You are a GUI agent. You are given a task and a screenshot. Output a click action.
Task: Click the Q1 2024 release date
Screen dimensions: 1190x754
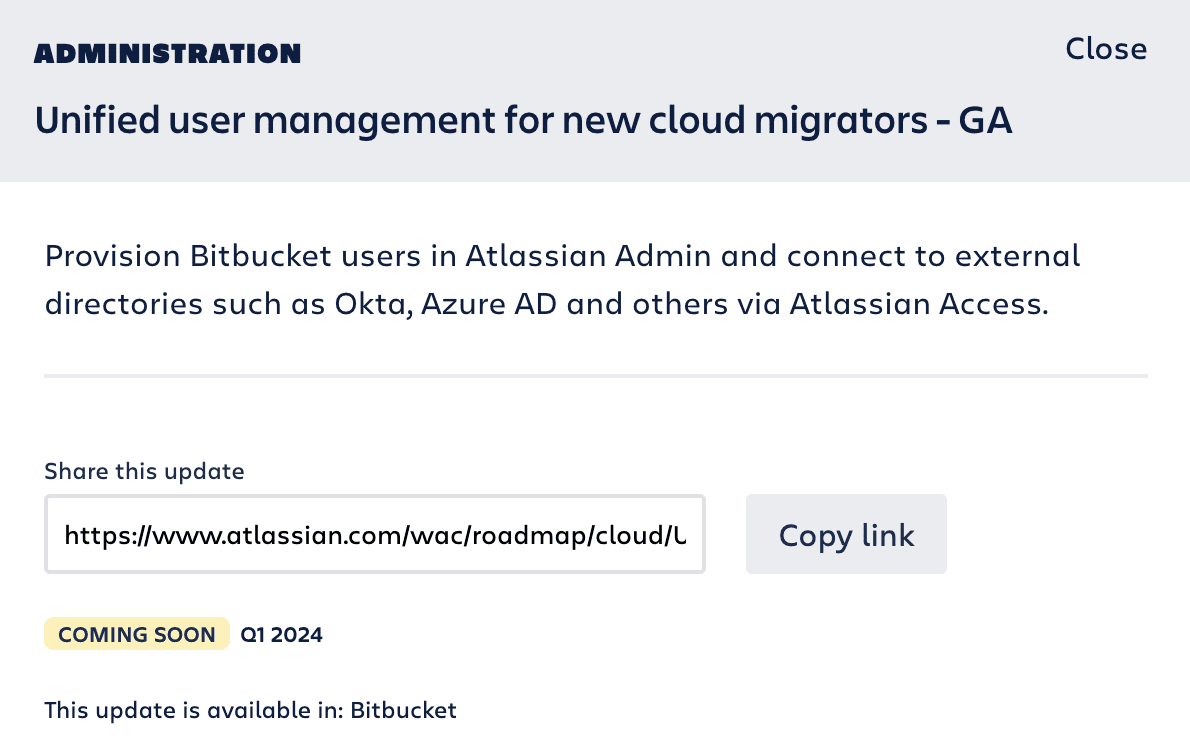282,634
